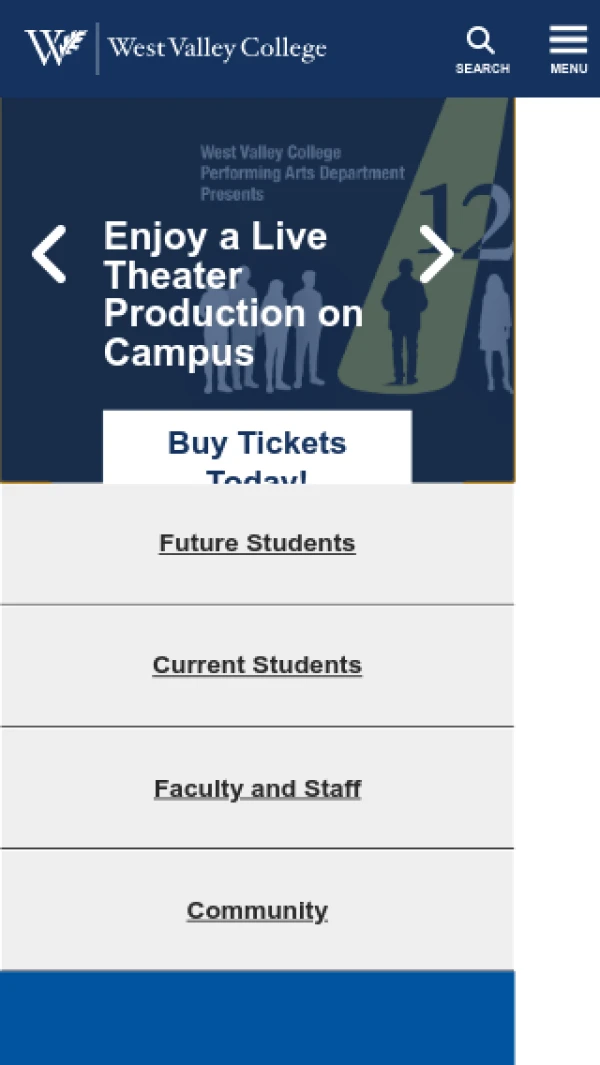Click the search magnifying glass icon
This screenshot has width=600, height=1065.
pos(481,40)
